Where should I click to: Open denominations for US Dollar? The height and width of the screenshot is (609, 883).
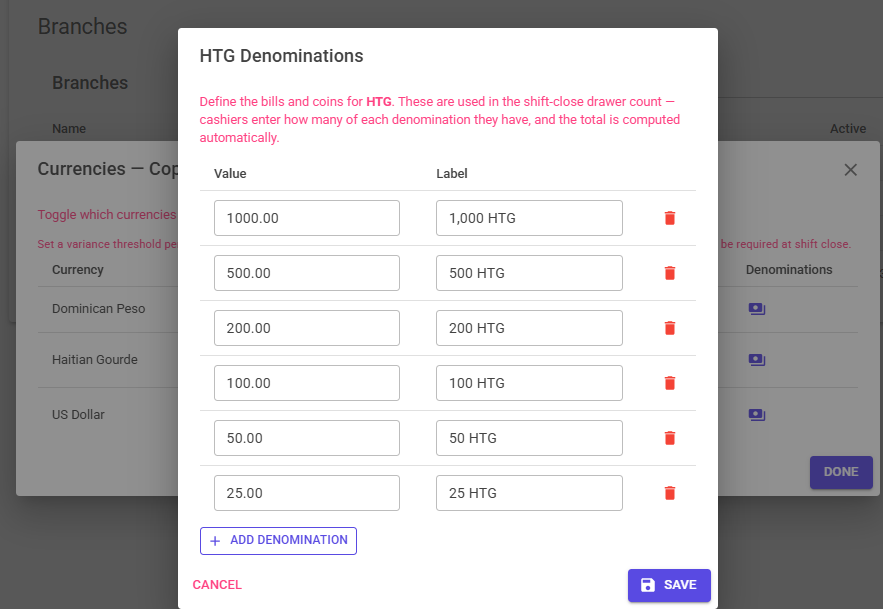coord(757,415)
